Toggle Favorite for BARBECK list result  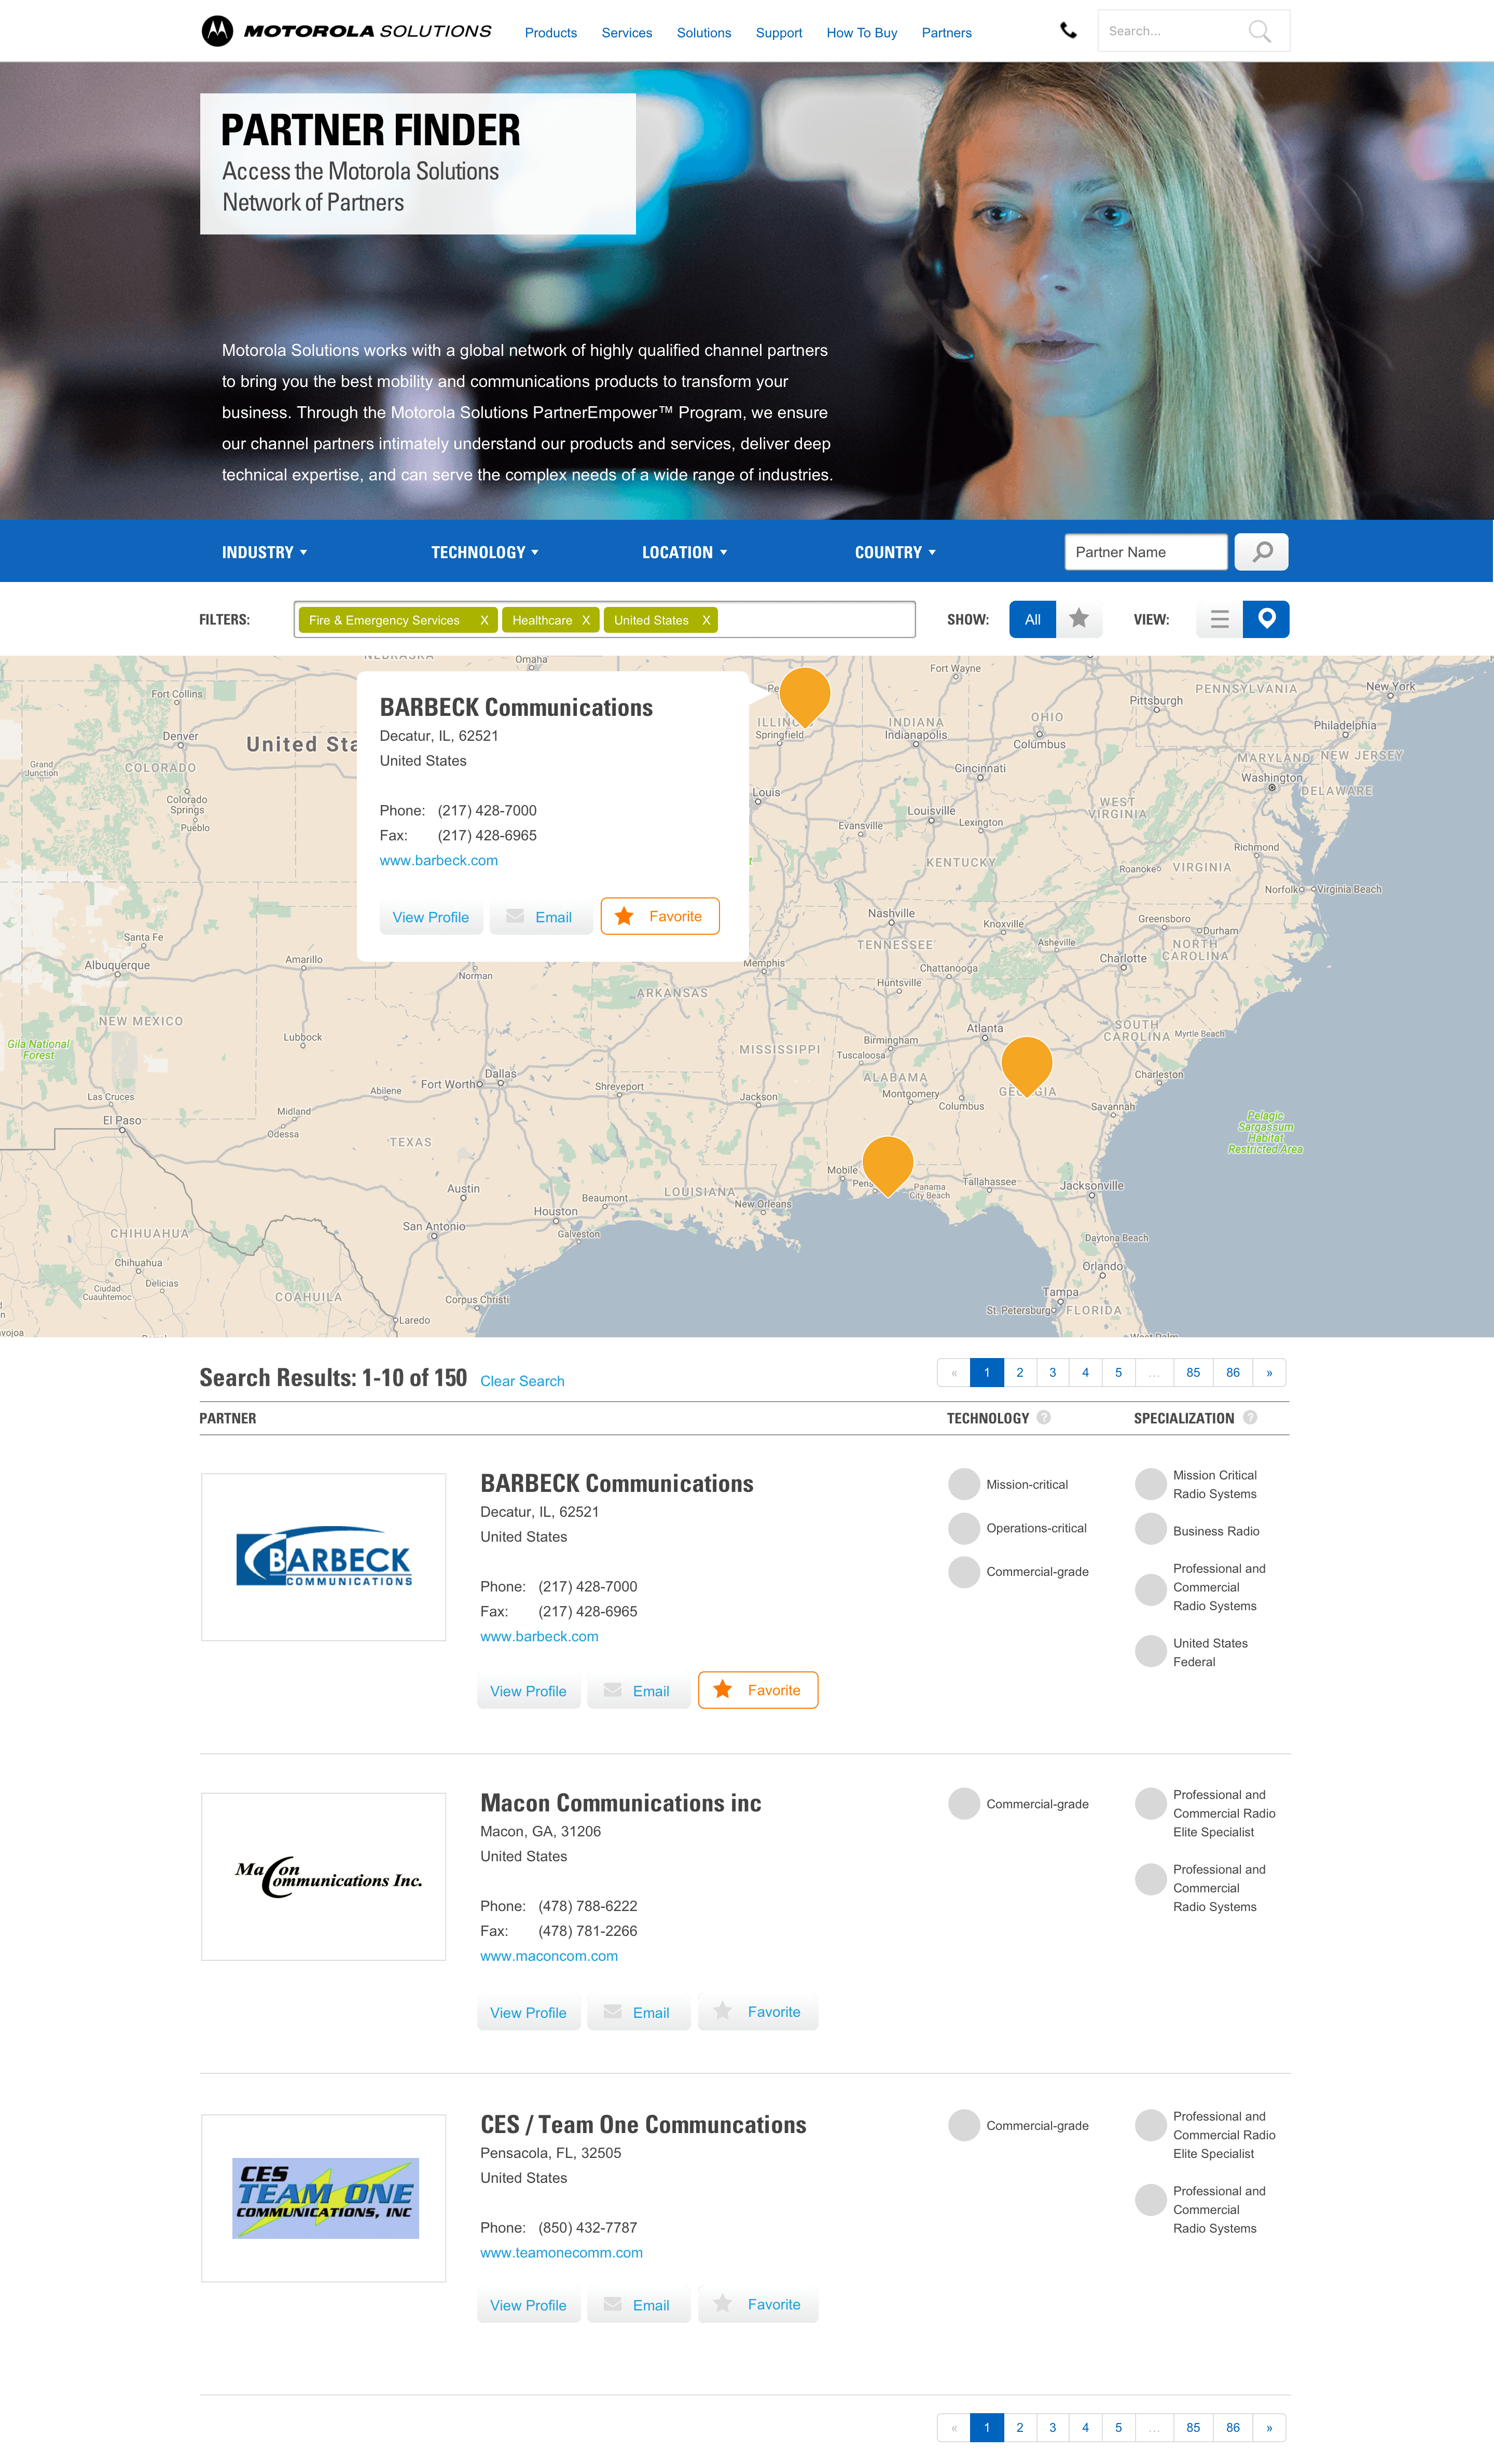pyautogui.click(x=758, y=1690)
